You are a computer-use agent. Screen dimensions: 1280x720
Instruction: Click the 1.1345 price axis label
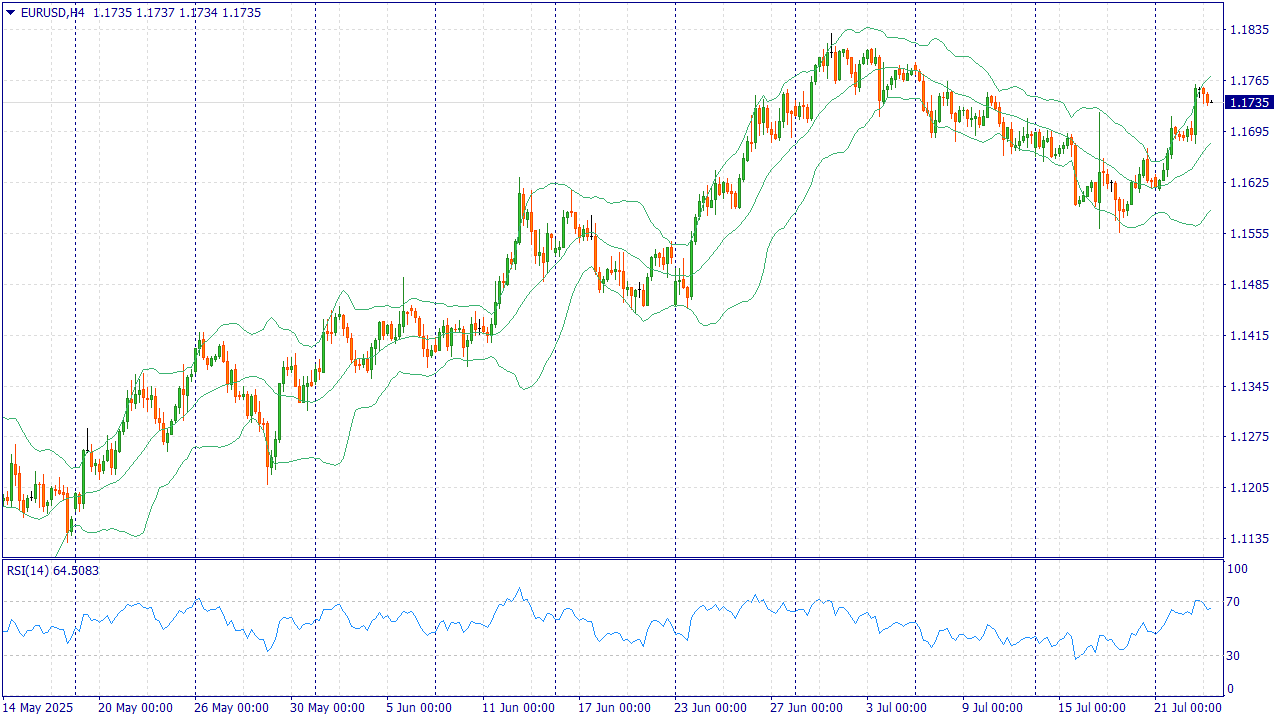point(1248,387)
